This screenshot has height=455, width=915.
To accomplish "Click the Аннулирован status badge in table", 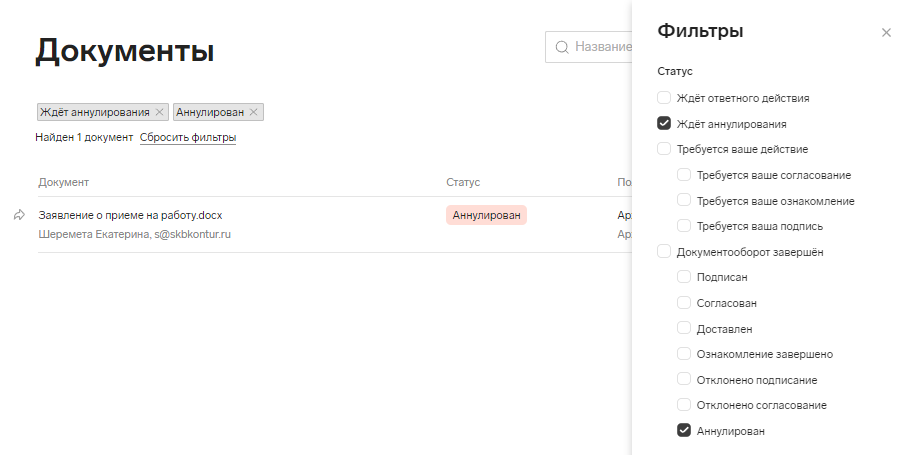I will 486,215.
